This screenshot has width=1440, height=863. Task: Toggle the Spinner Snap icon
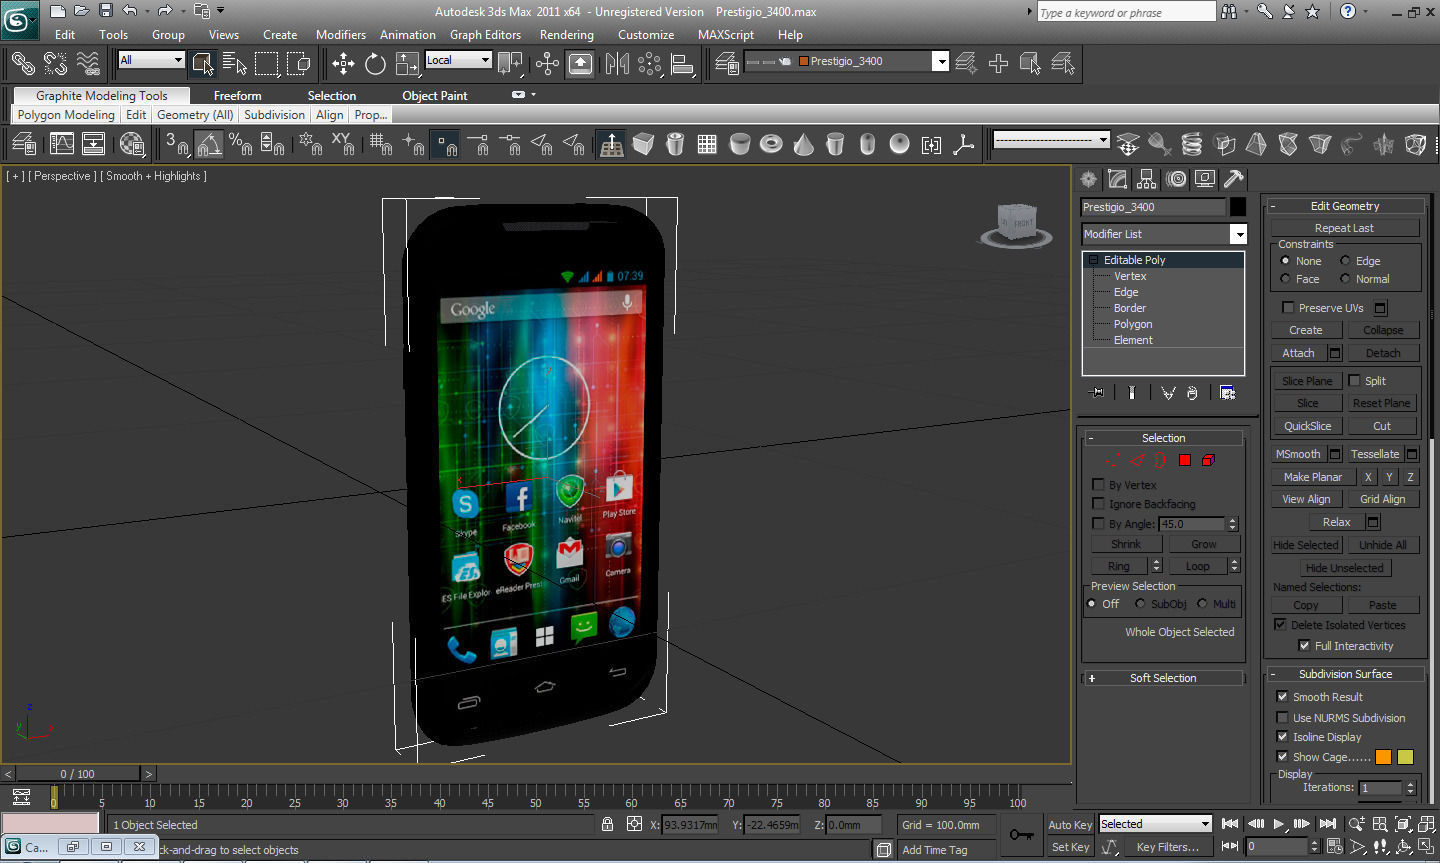[x=272, y=144]
